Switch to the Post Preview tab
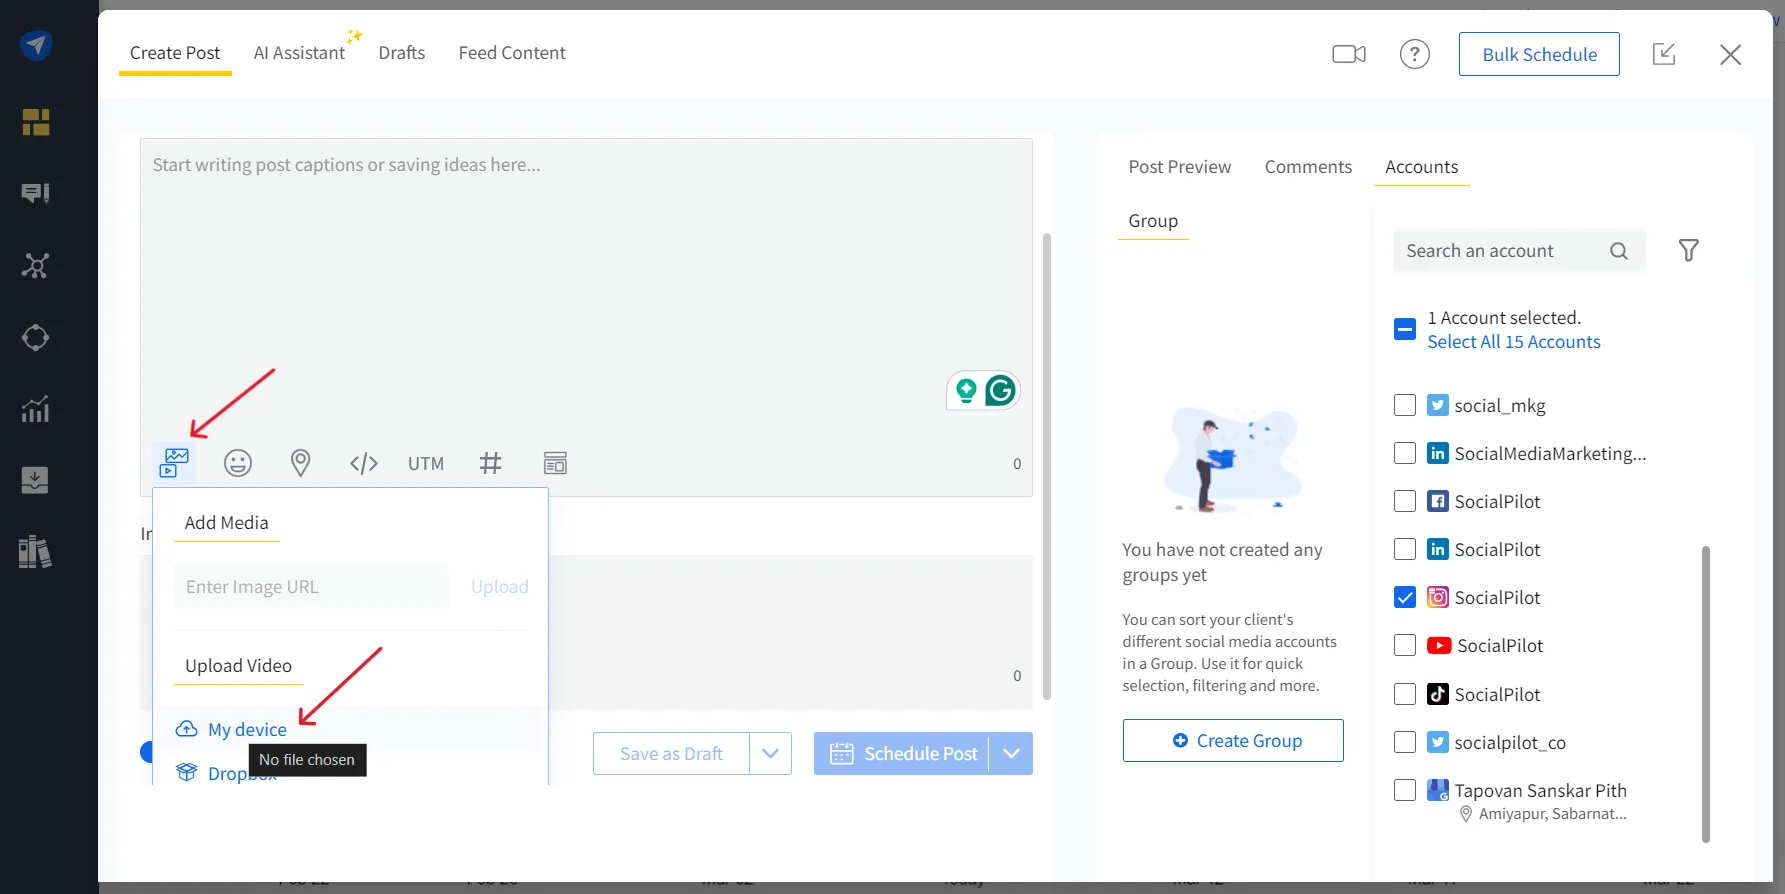This screenshot has height=894, width=1785. 1180,167
